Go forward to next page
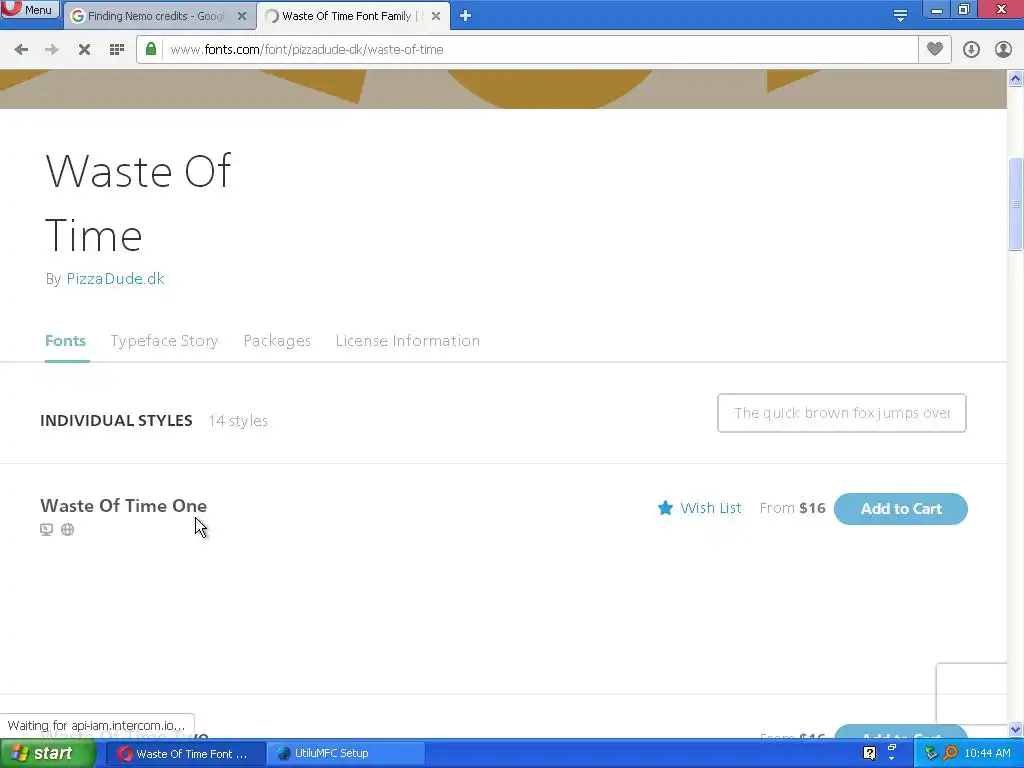 coord(52,50)
